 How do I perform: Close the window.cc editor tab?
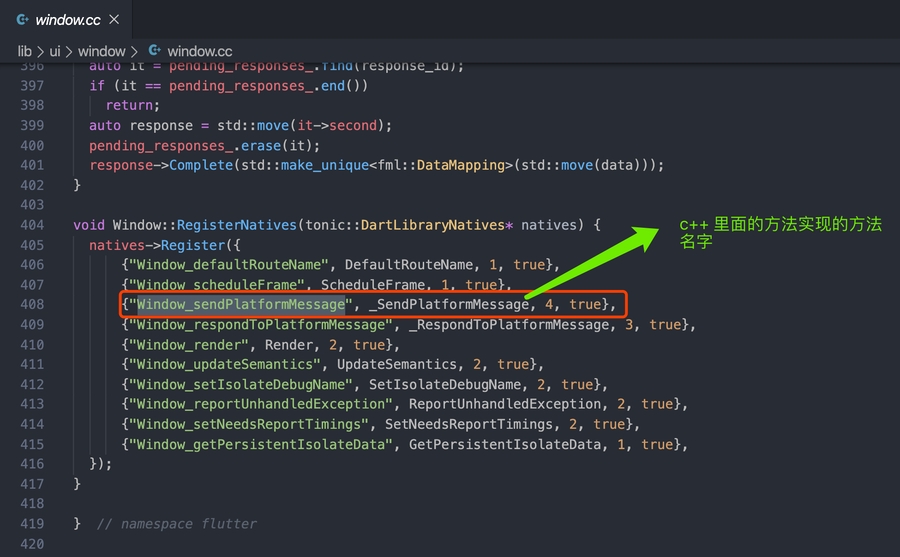point(113,19)
